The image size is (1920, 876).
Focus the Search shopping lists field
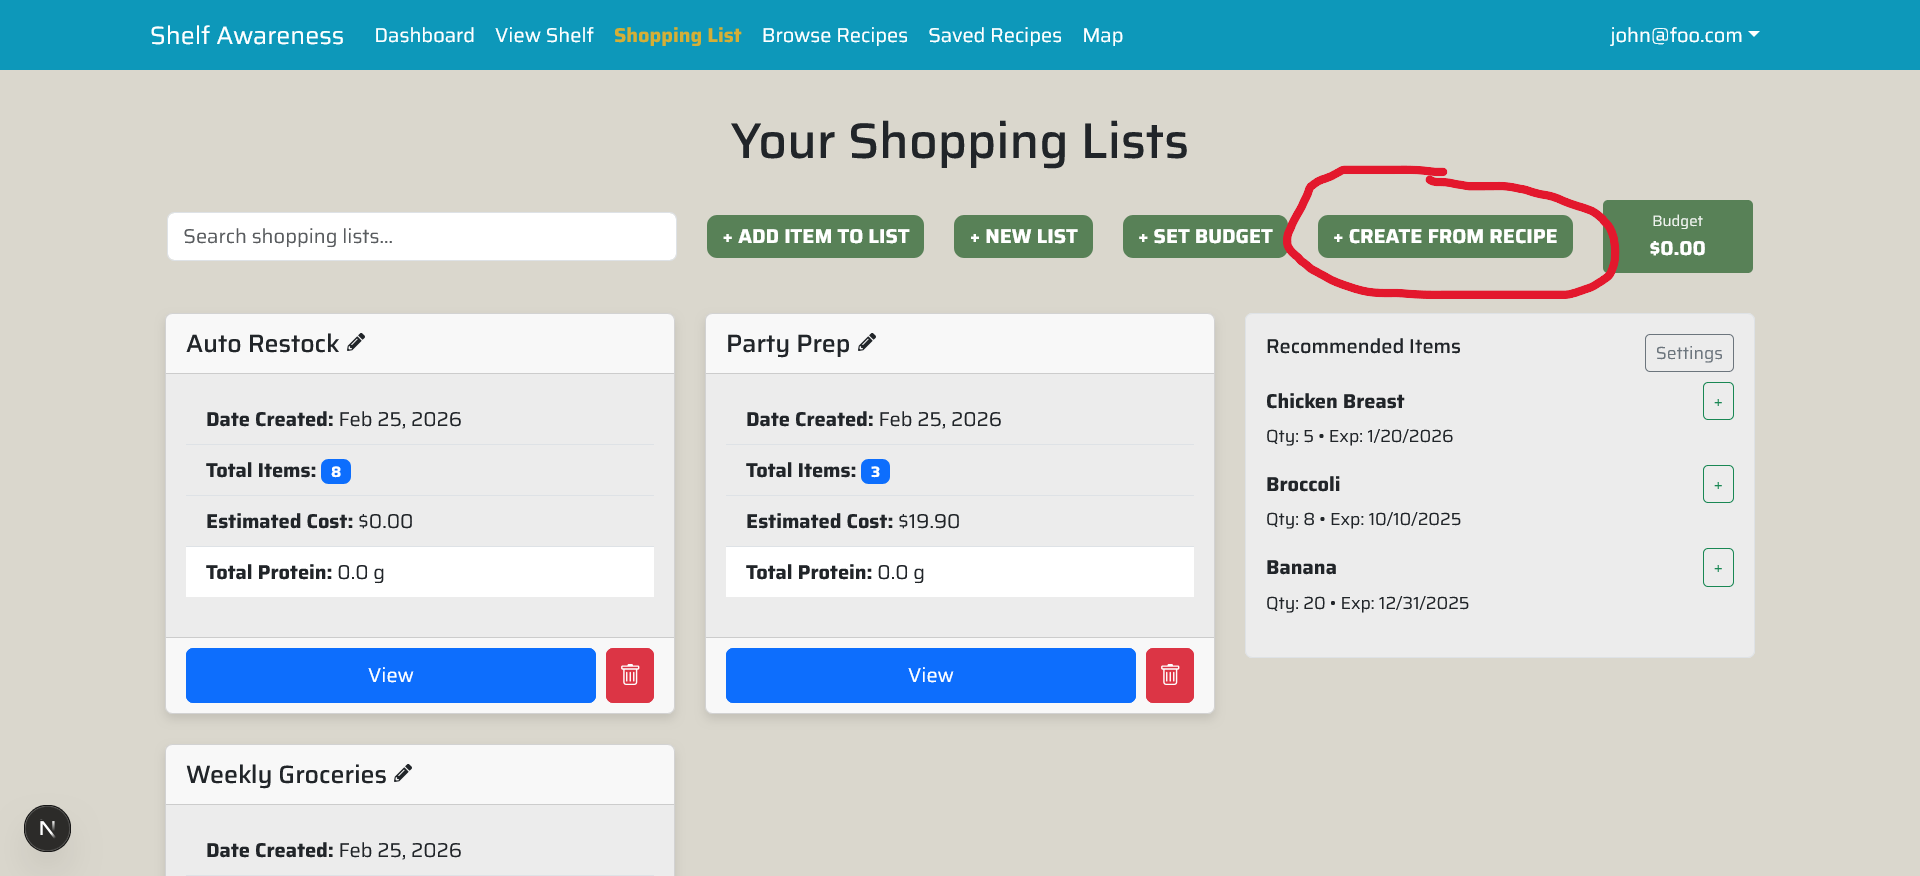coord(421,237)
